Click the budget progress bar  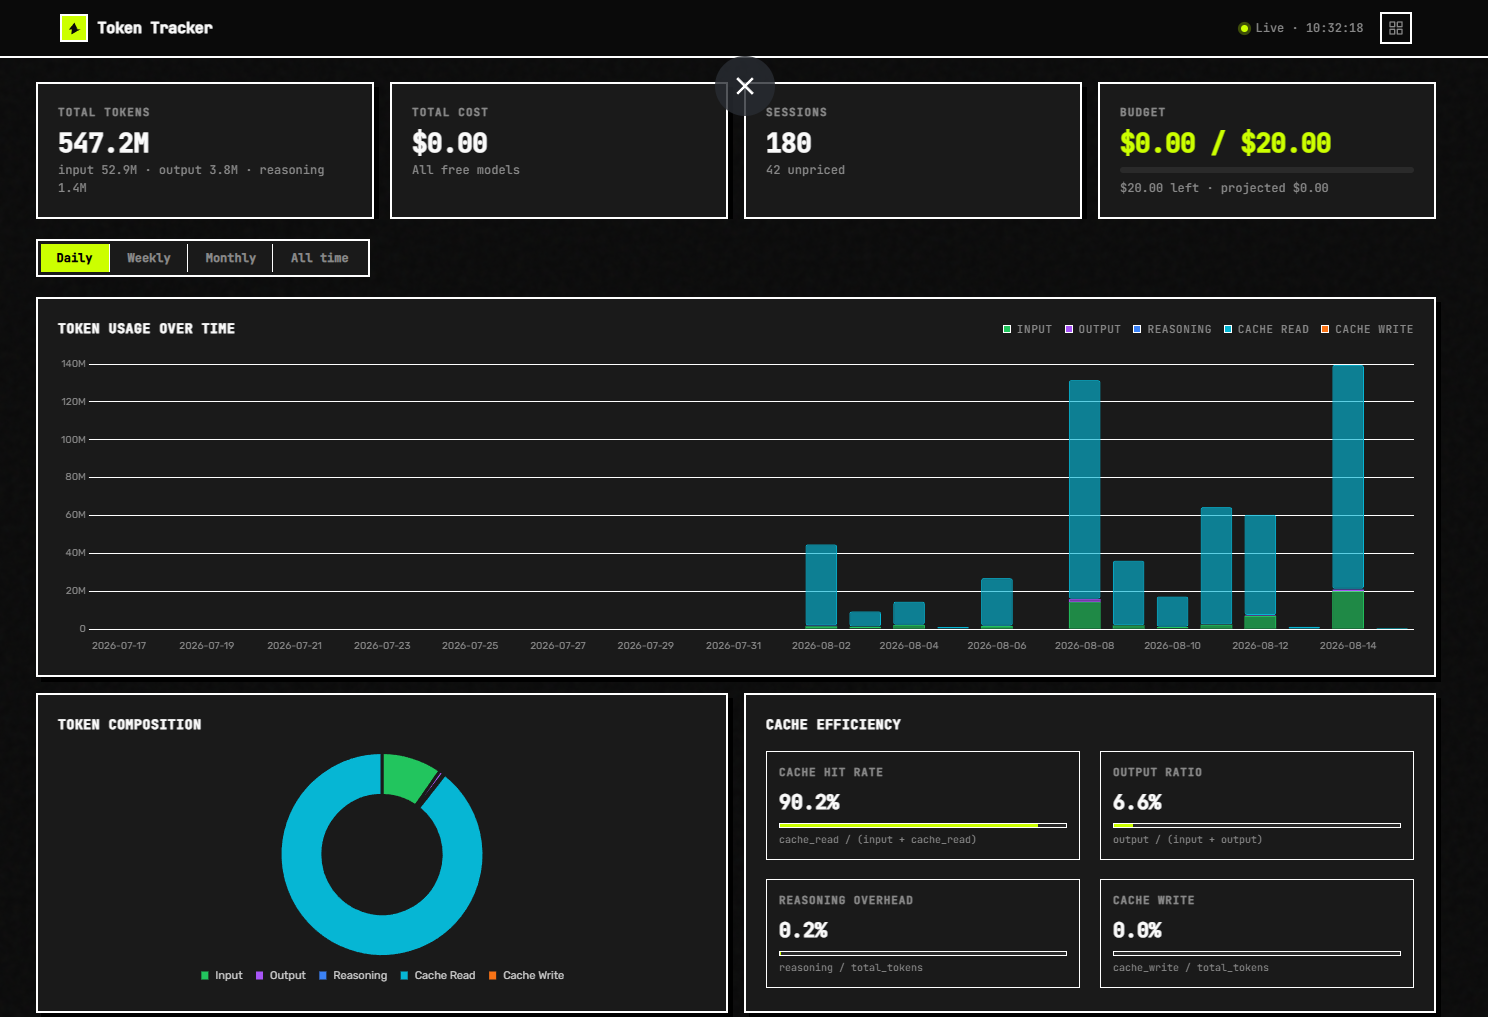tap(1267, 170)
